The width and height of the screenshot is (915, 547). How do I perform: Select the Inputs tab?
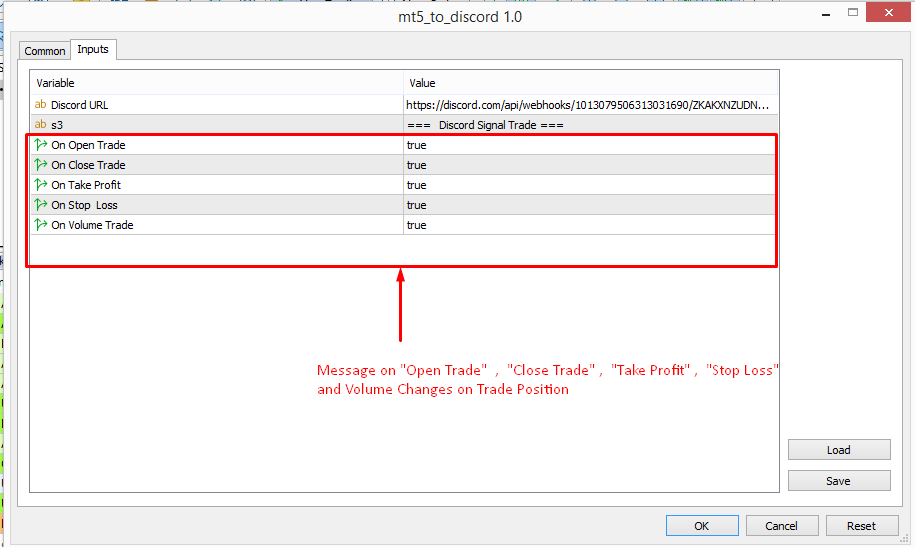pyautogui.click(x=93, y=49)
